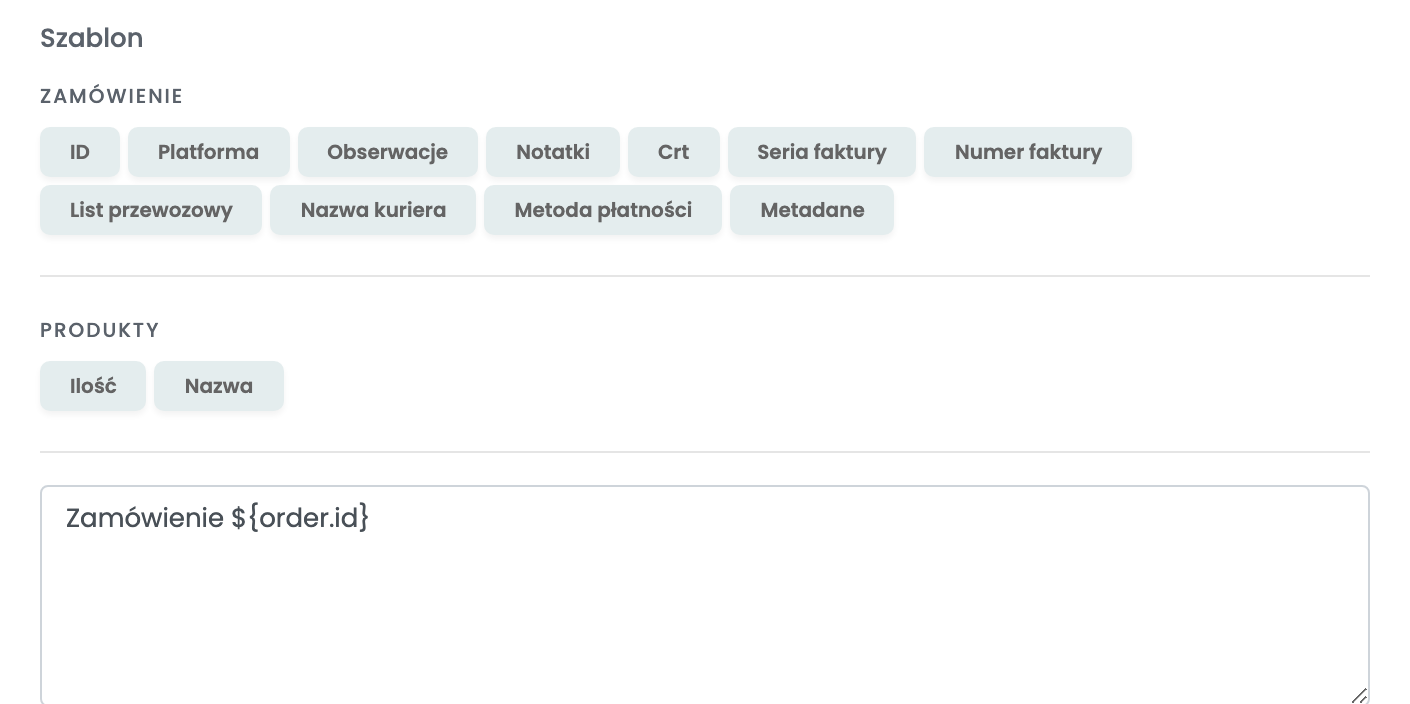Insert the Ilość product variable

tap(93, 386)
